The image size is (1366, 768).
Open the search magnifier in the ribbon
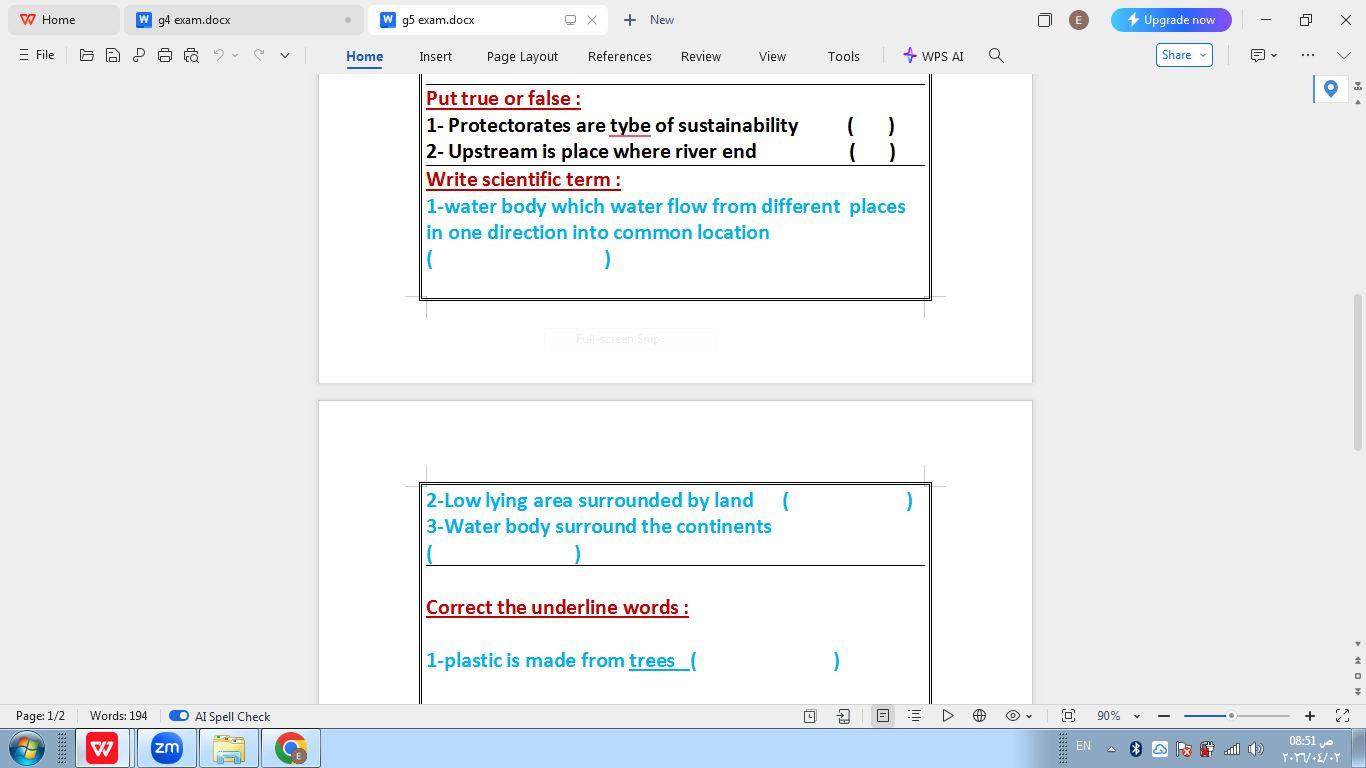pyautogui.click(x=996, y=56)
